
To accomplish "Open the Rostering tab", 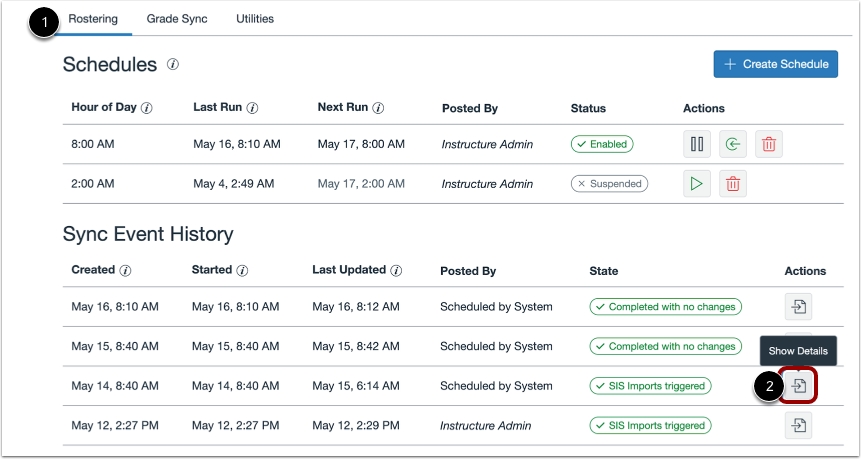I will coord(93,19).
